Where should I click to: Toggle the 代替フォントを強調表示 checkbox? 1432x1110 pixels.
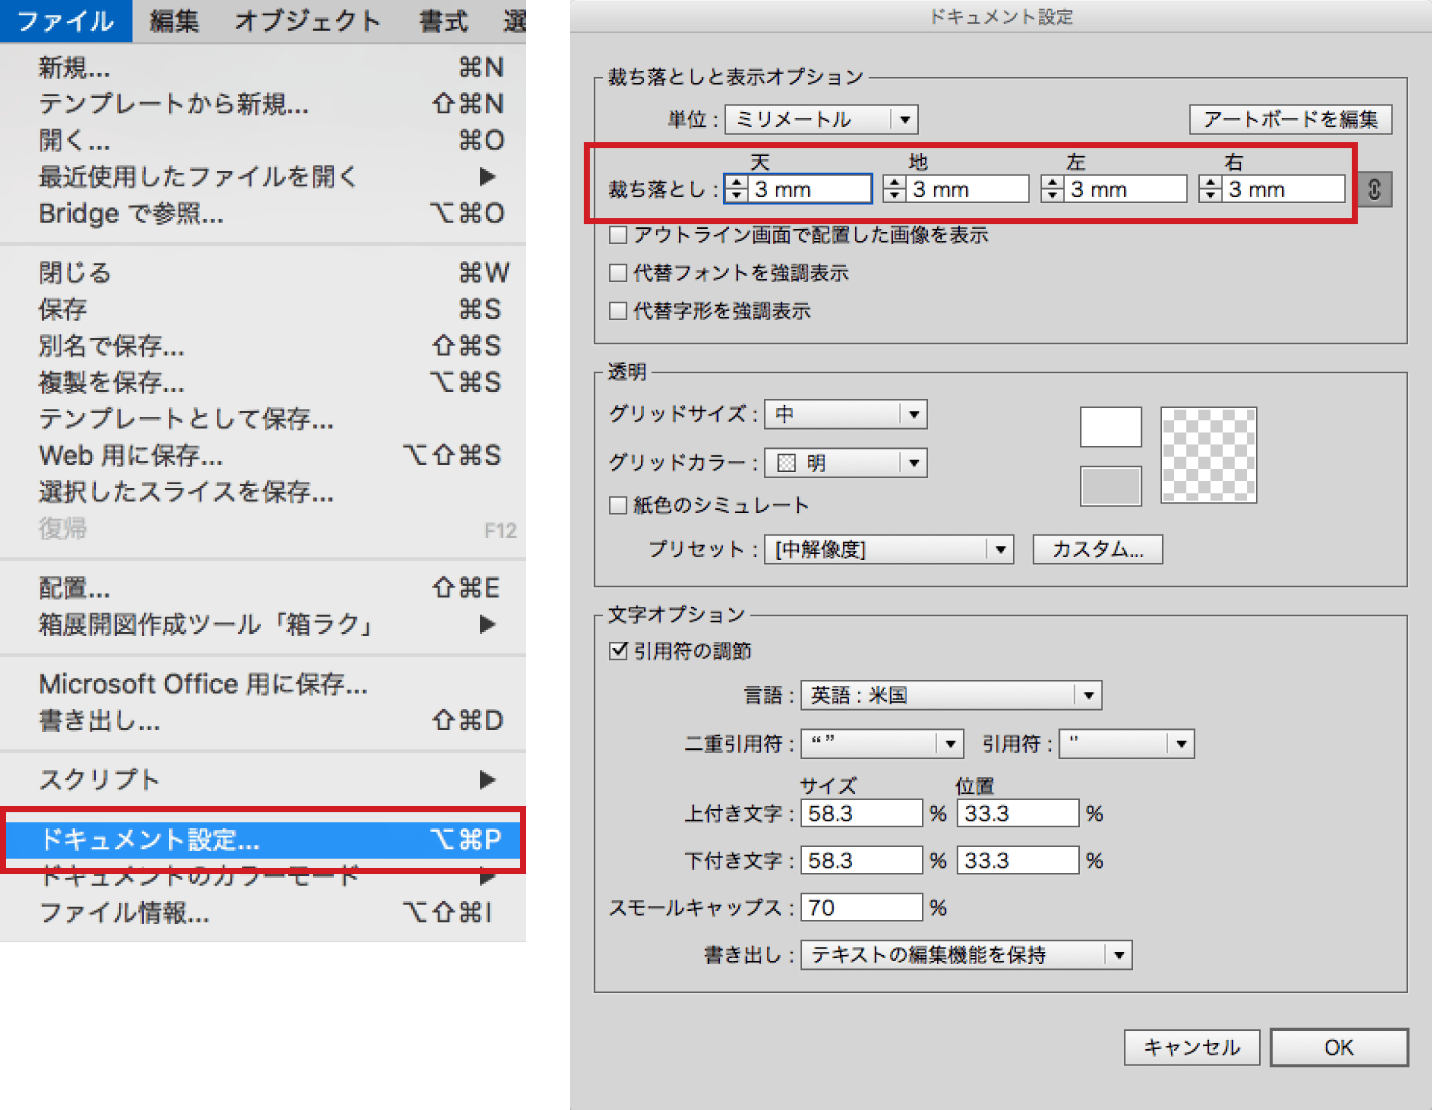pyautogui.click(x=618, y=273)
